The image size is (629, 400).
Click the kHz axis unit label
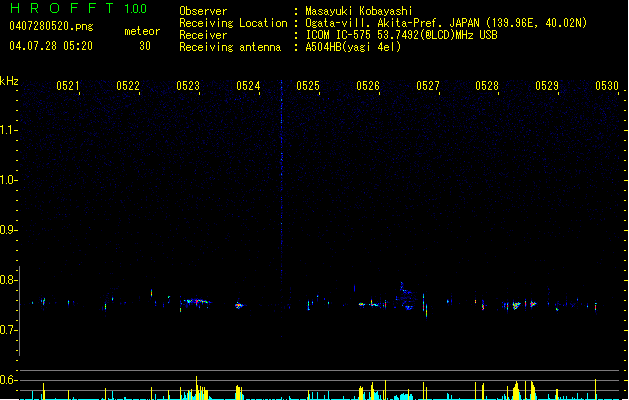point(9,81)
